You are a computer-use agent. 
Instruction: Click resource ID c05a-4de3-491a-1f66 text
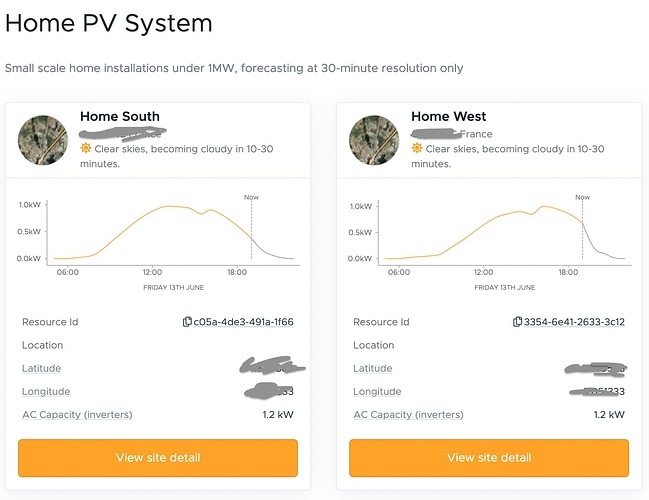coord(243,322)
